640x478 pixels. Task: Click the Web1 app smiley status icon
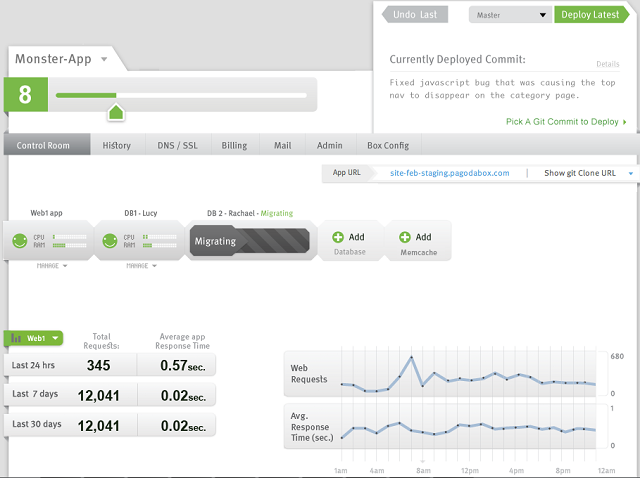click(20, 241)
